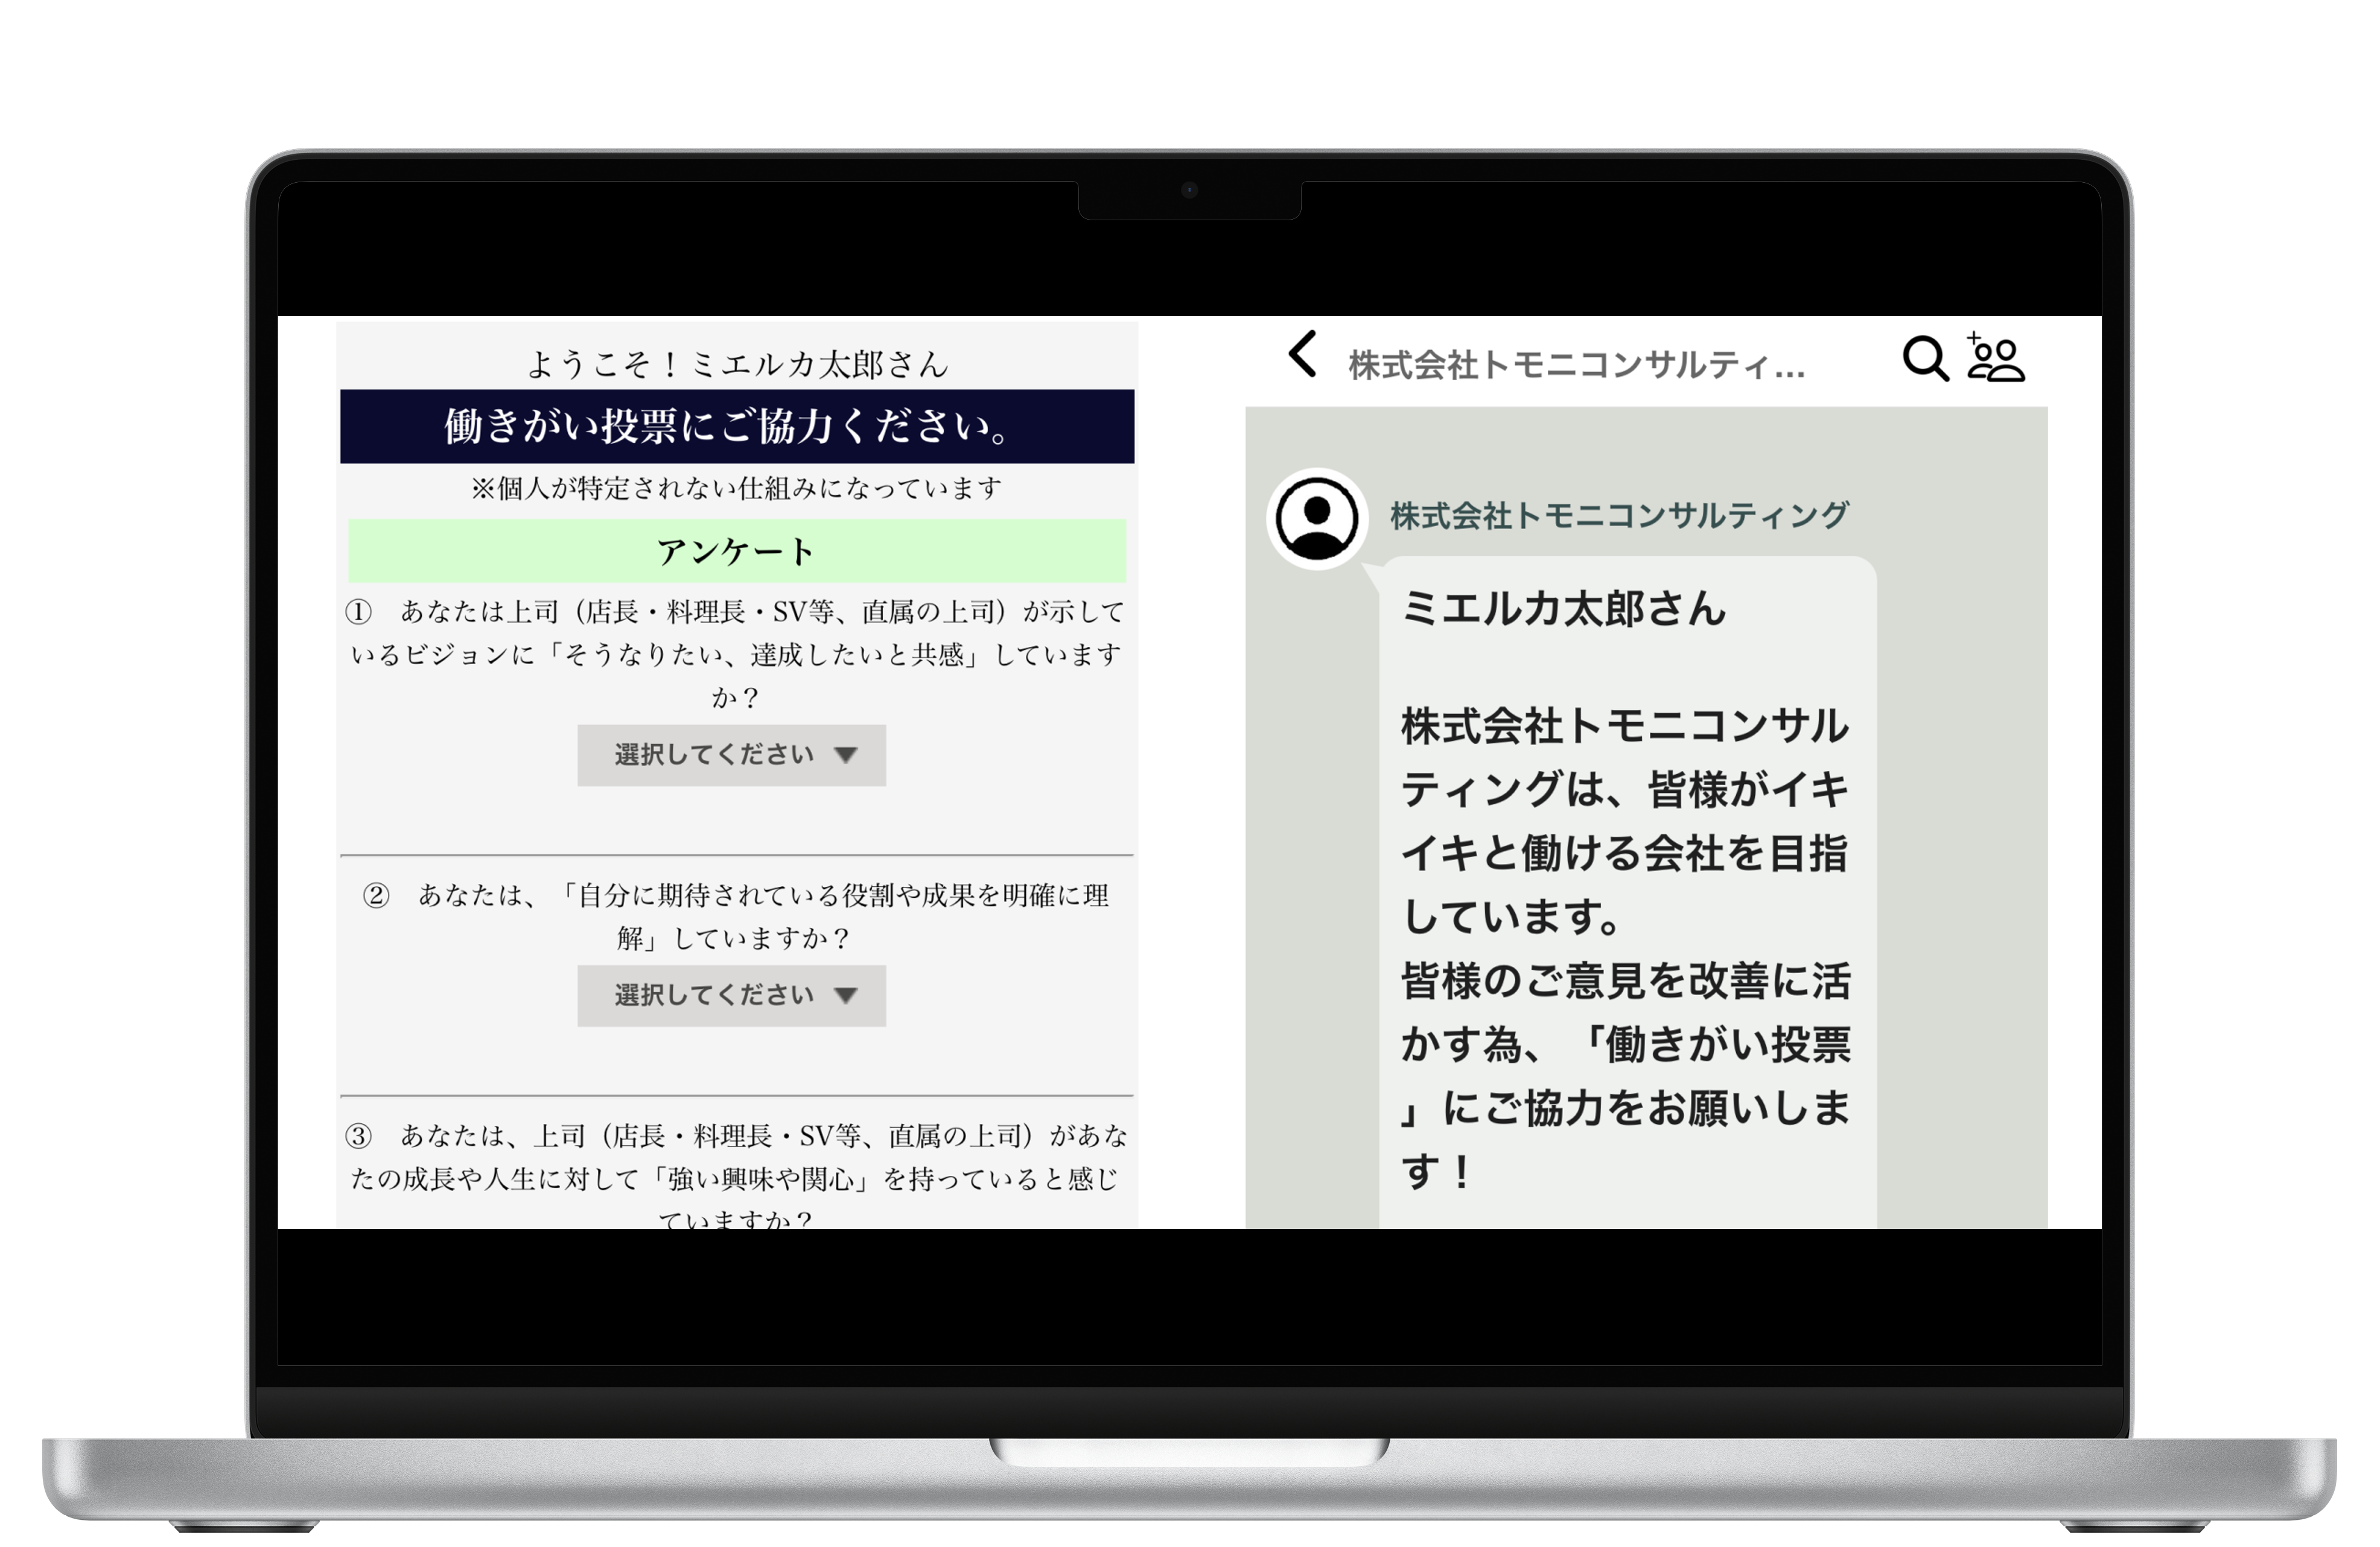Click the navy 働きがい投票にご協力ください banner
This screenshot has height=1547, width=2380.
coord(737,426)
